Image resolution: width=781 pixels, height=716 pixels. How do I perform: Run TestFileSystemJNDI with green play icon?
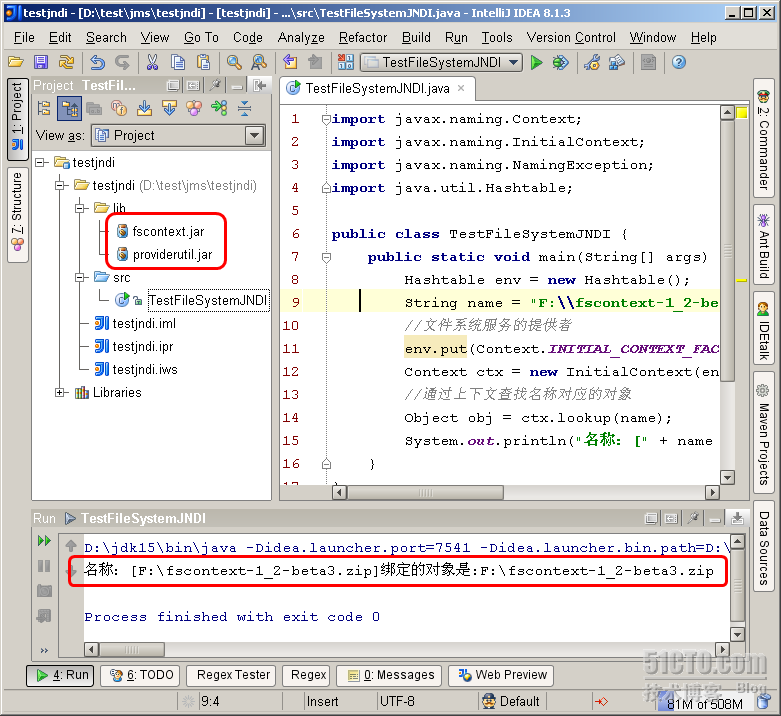(x=536, y=62)
